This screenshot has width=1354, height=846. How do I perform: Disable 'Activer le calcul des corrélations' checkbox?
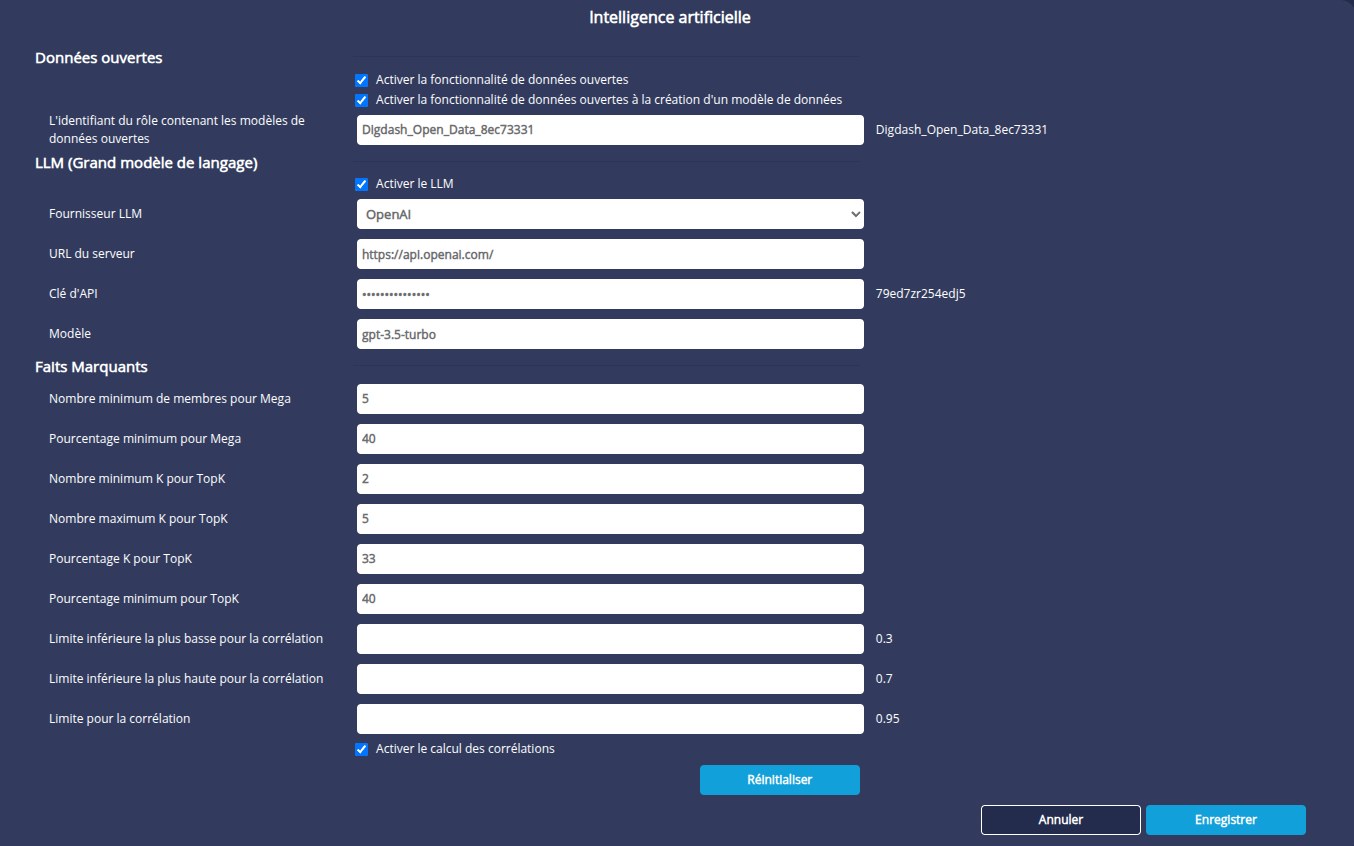[362, 749]
